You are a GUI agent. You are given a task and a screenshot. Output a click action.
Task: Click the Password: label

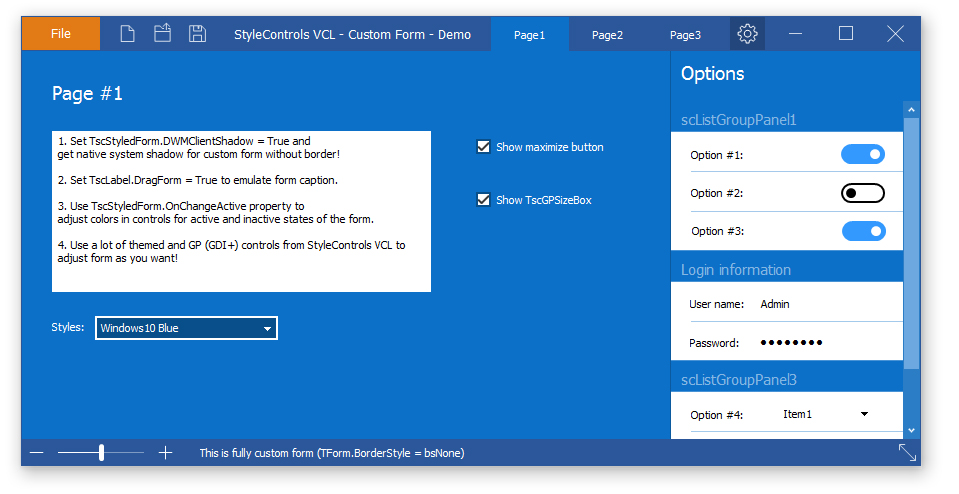[714, 343]
